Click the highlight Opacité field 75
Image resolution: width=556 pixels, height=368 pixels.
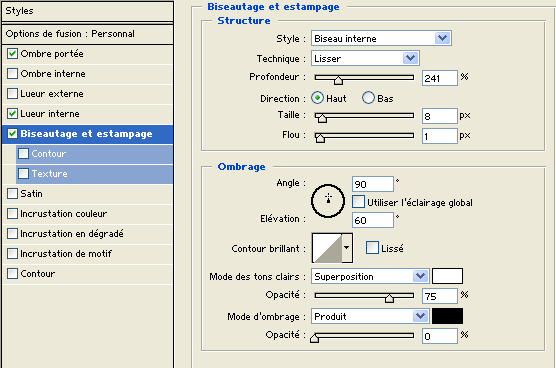(440, 296)
